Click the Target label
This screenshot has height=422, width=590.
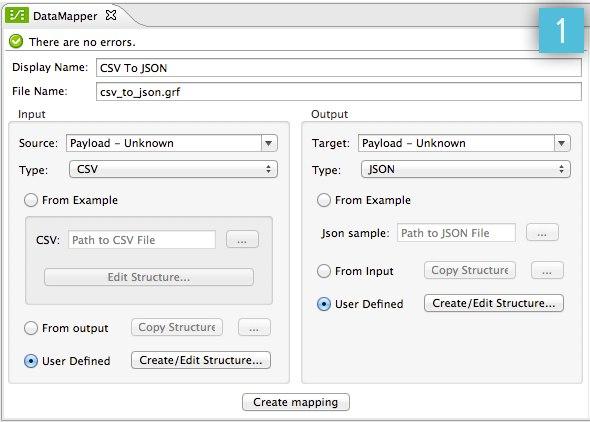point(331,143)
